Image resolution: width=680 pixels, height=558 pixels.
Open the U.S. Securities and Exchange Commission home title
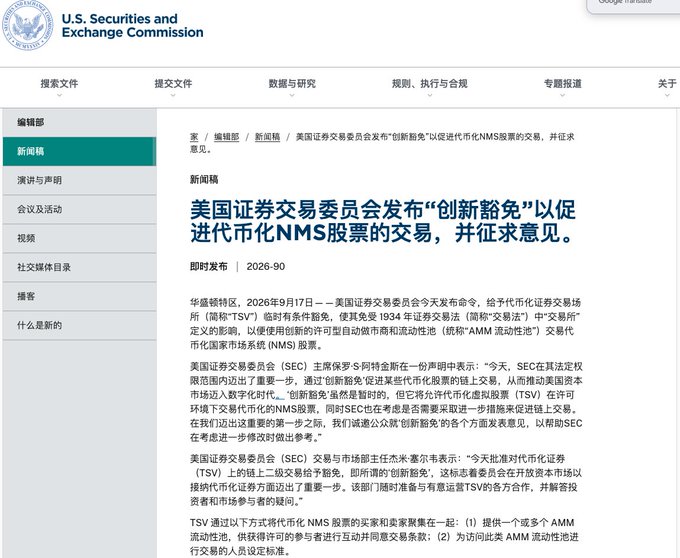point(132,26)
